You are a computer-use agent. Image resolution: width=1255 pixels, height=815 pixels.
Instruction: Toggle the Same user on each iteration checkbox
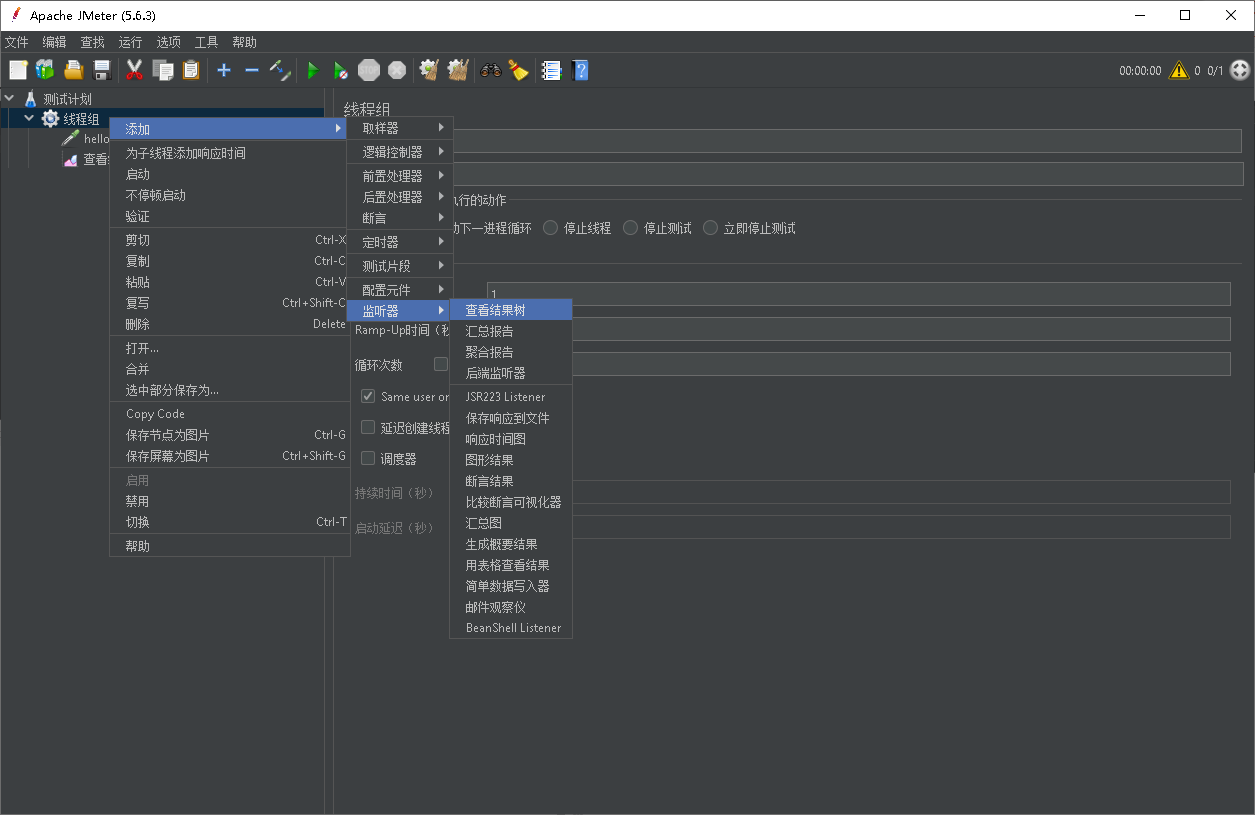click(368, 396)
